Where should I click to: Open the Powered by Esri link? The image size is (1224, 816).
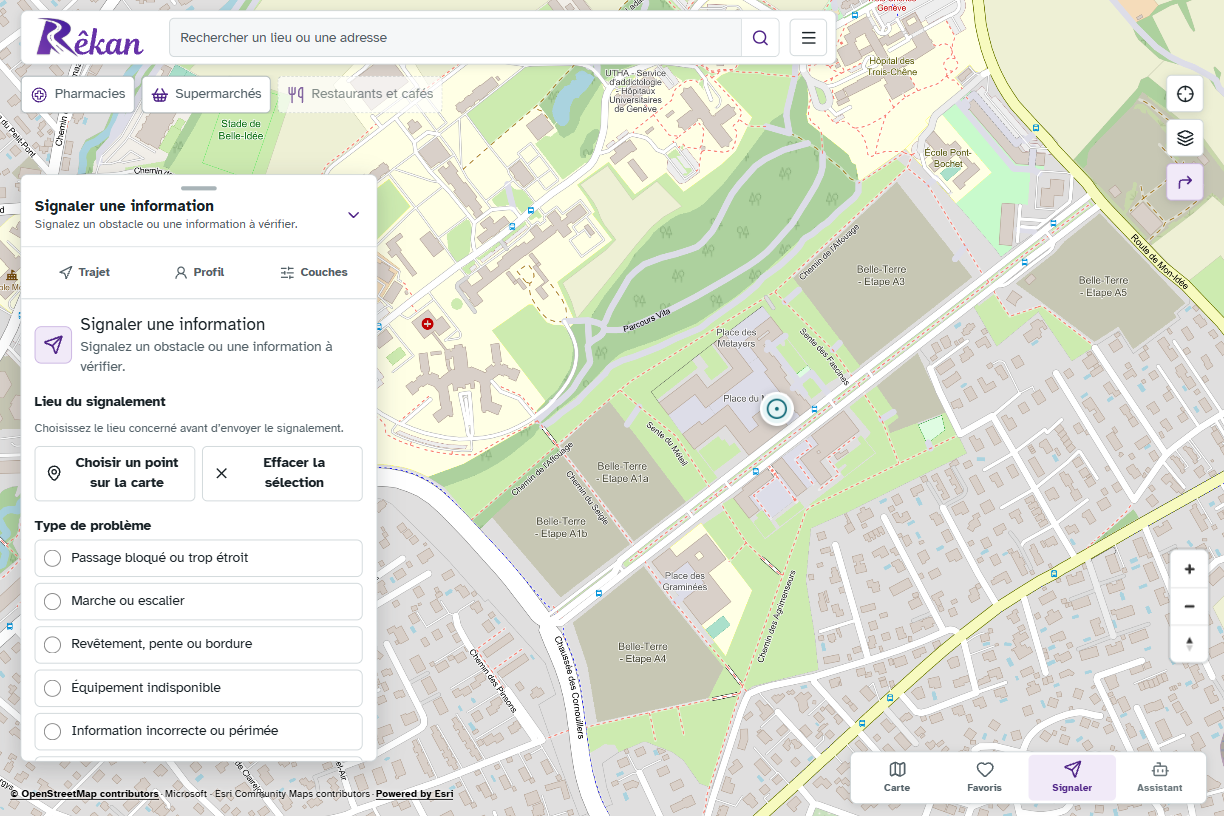click(414, 794)
